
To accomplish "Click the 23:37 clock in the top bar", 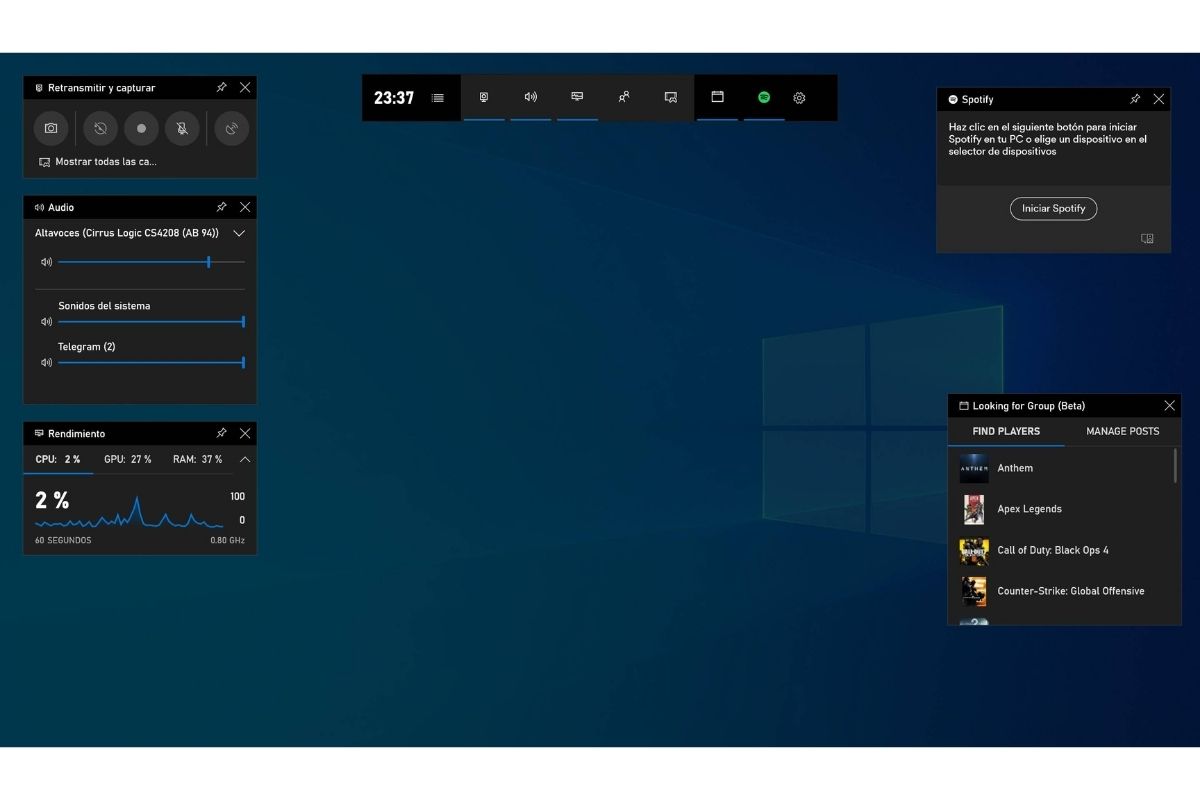I will pyautogui.click(x=394, y=98).
